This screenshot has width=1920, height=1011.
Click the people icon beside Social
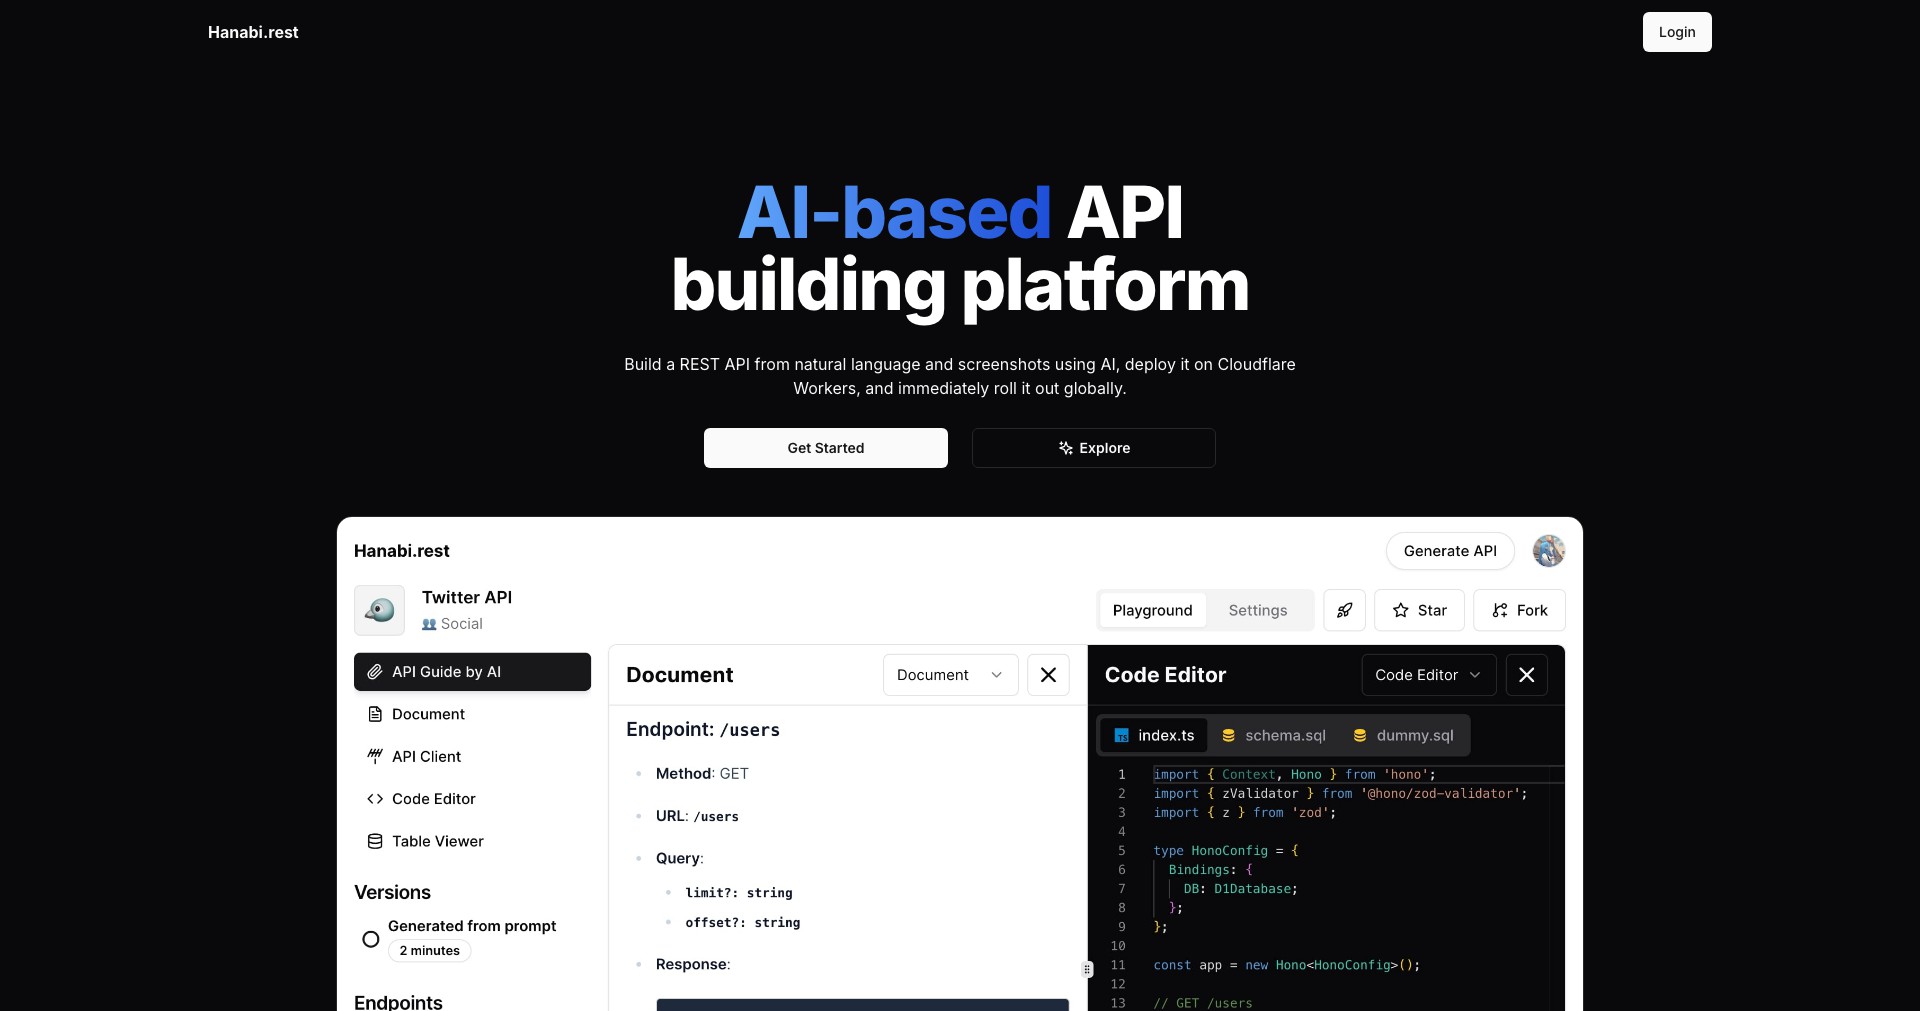[429, 624]
